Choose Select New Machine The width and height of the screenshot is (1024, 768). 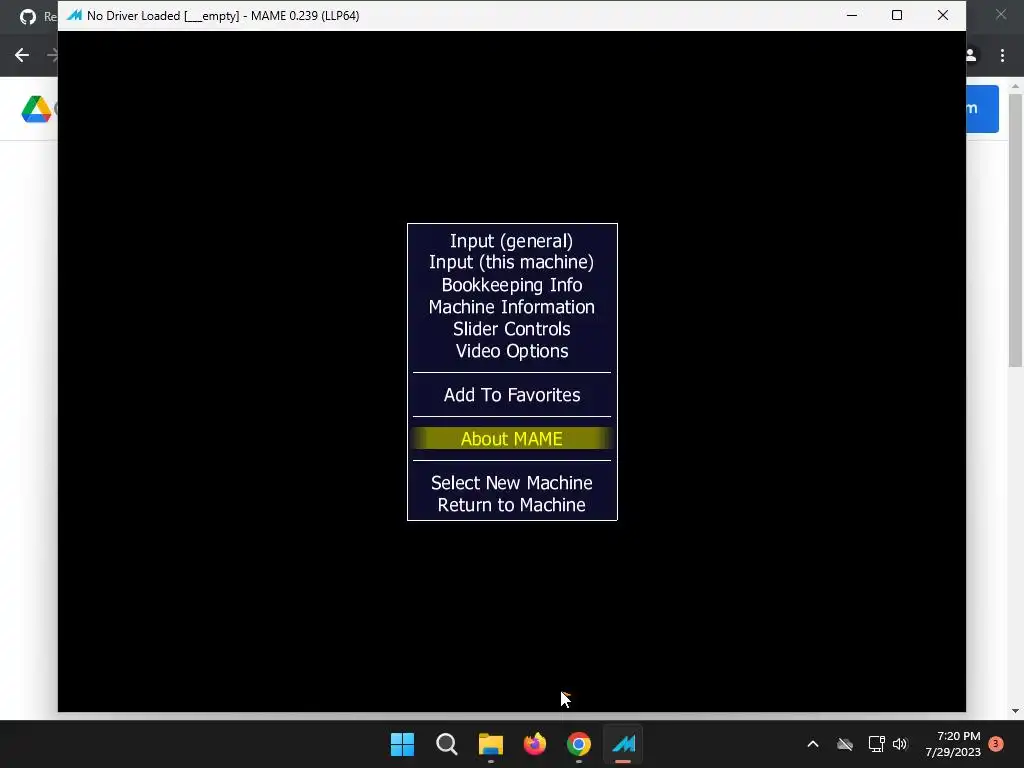[x=511, y=483]
